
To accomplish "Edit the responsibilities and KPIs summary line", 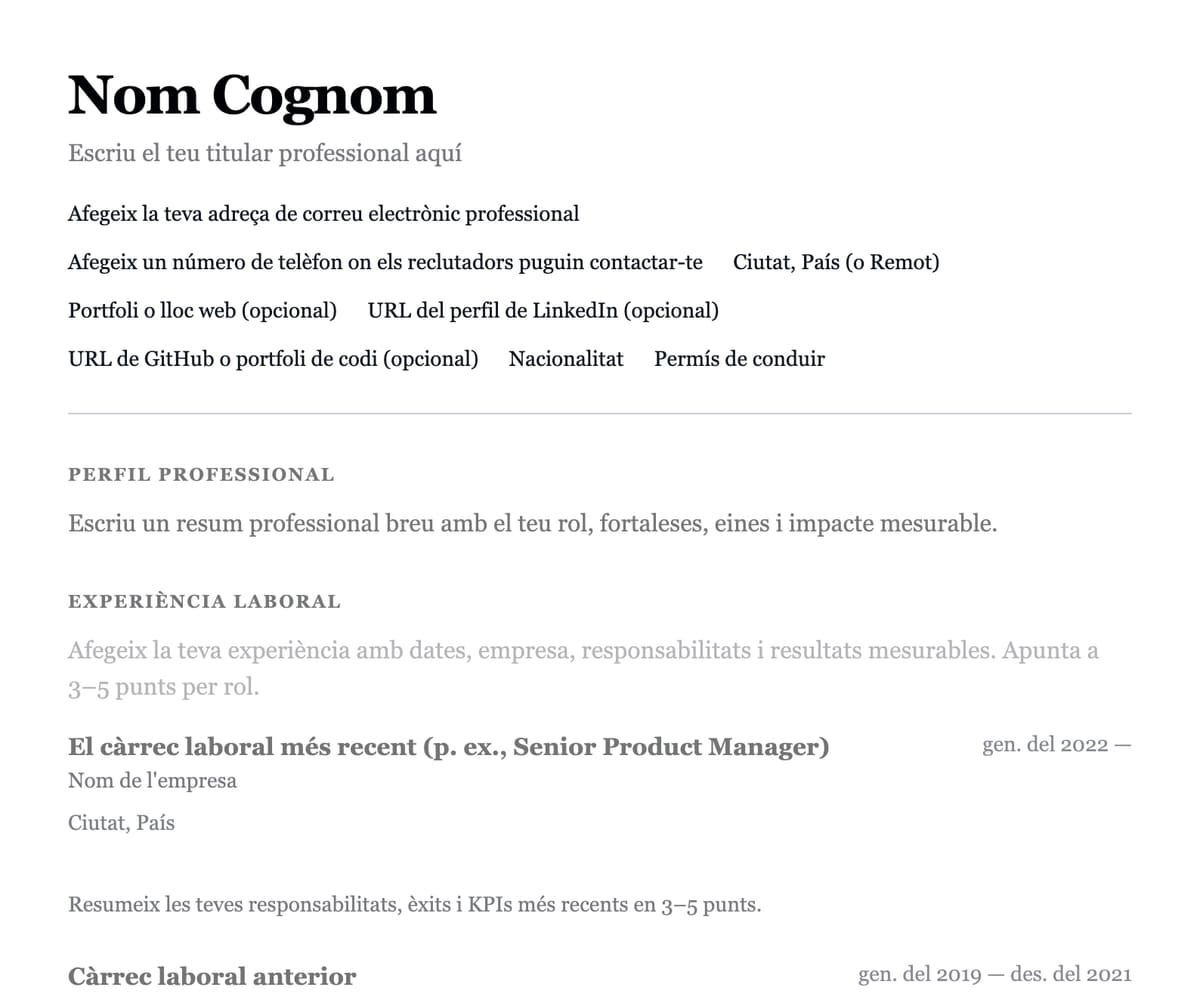I will pyautogui.click(x=414, y=906).
